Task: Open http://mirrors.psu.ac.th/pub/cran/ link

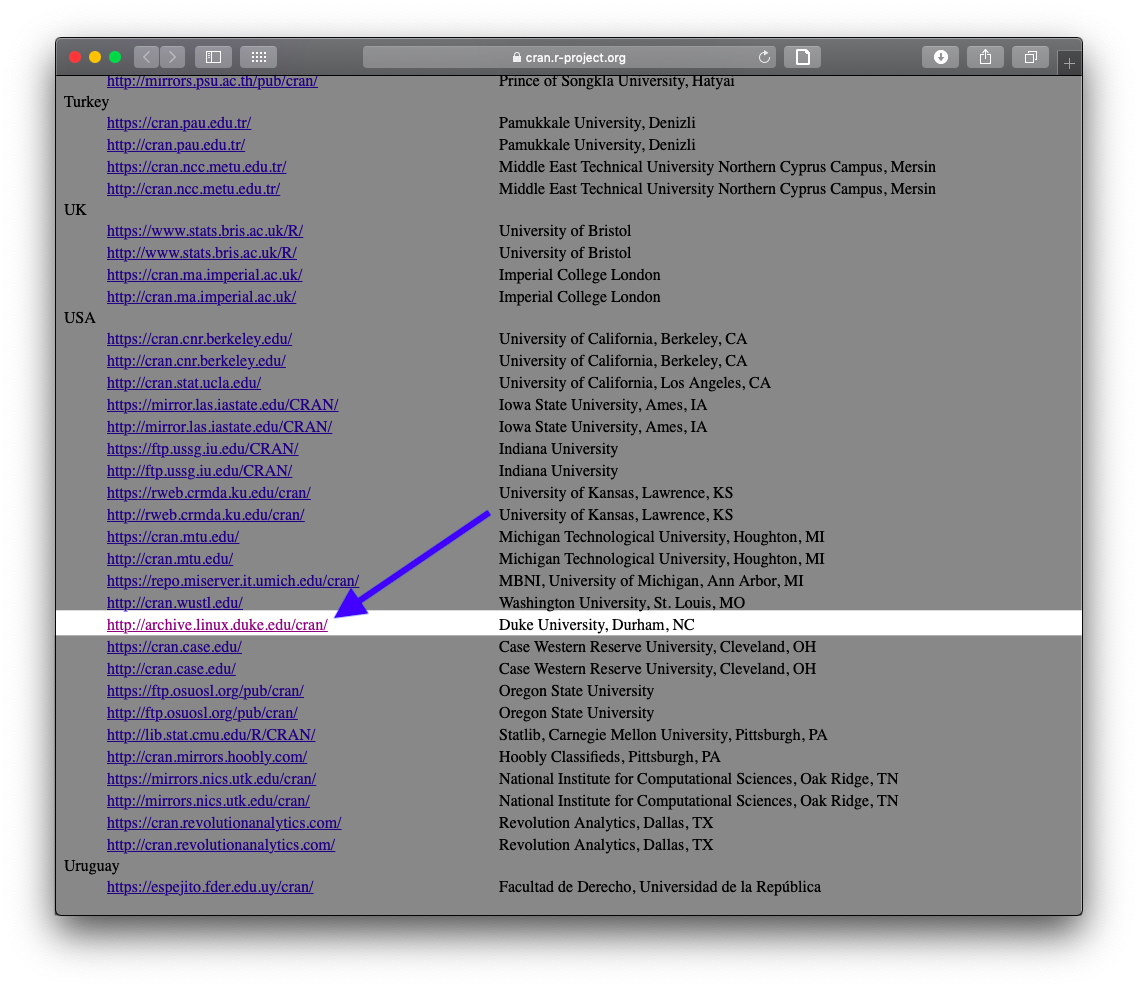Action: pyautogui.click(x=212, y=81)
